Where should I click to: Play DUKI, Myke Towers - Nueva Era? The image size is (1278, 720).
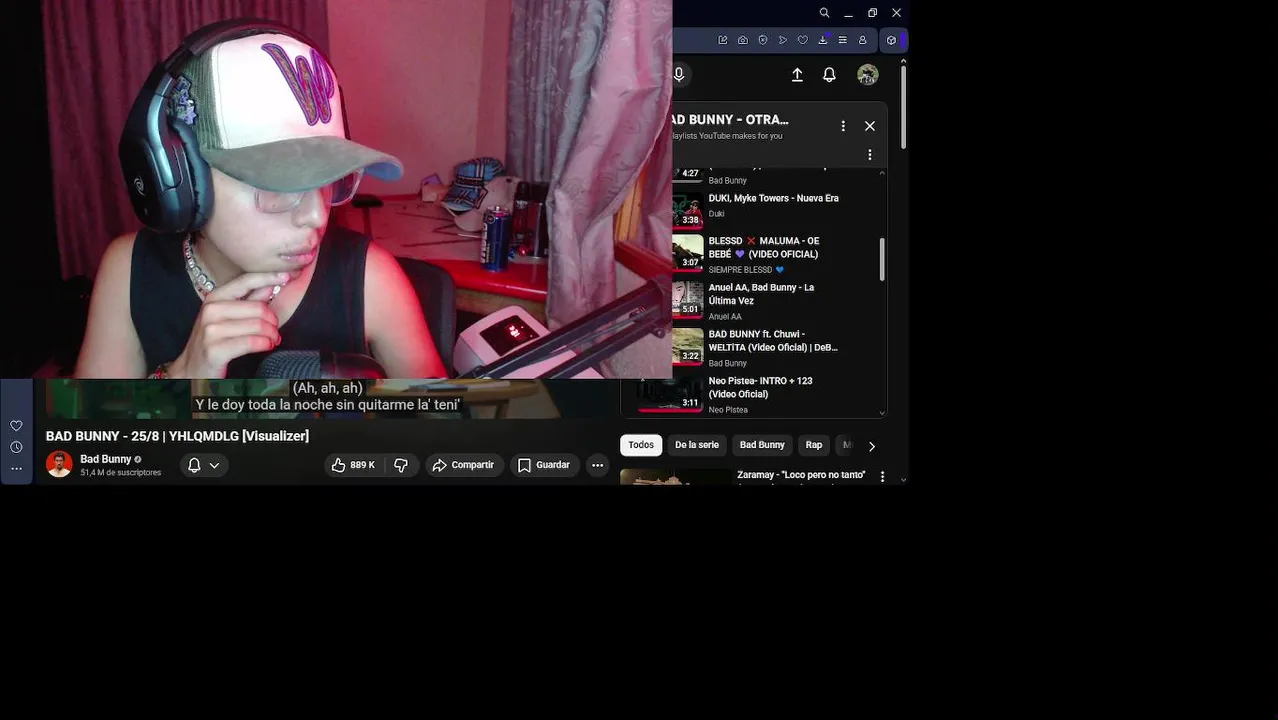pos(774,198)
